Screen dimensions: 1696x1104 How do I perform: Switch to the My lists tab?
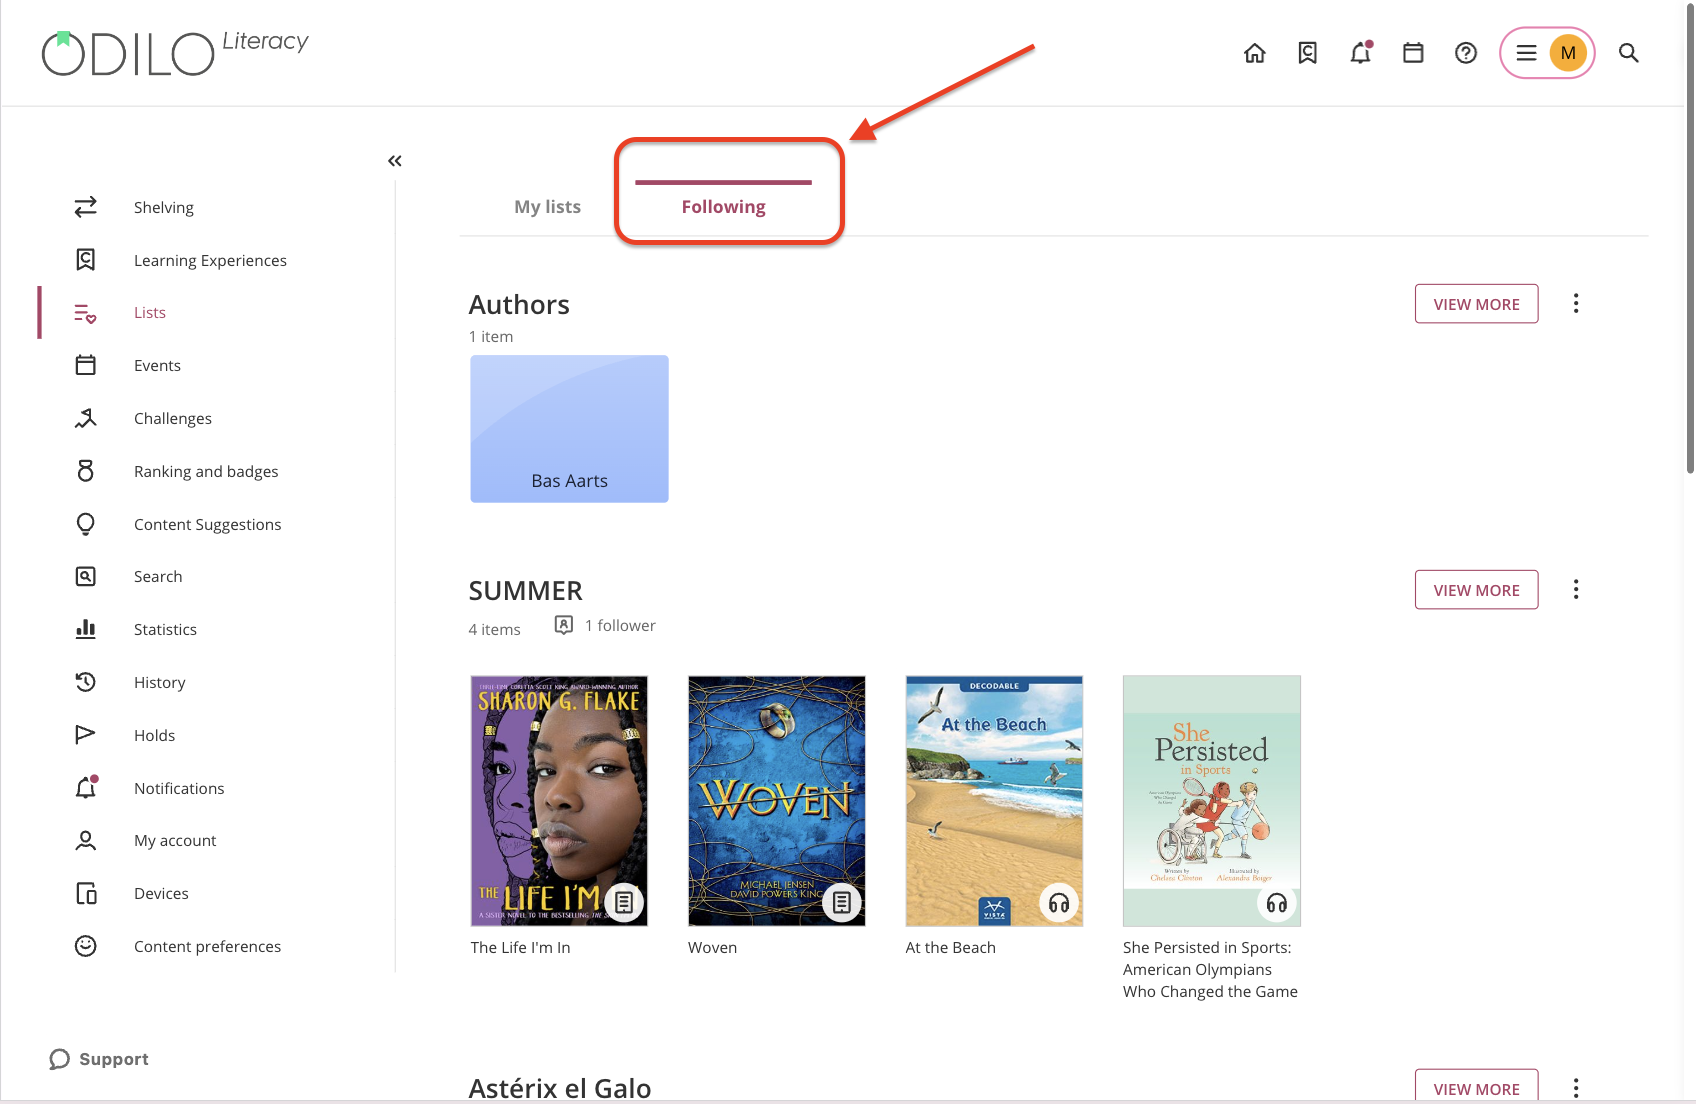[547, 206]
